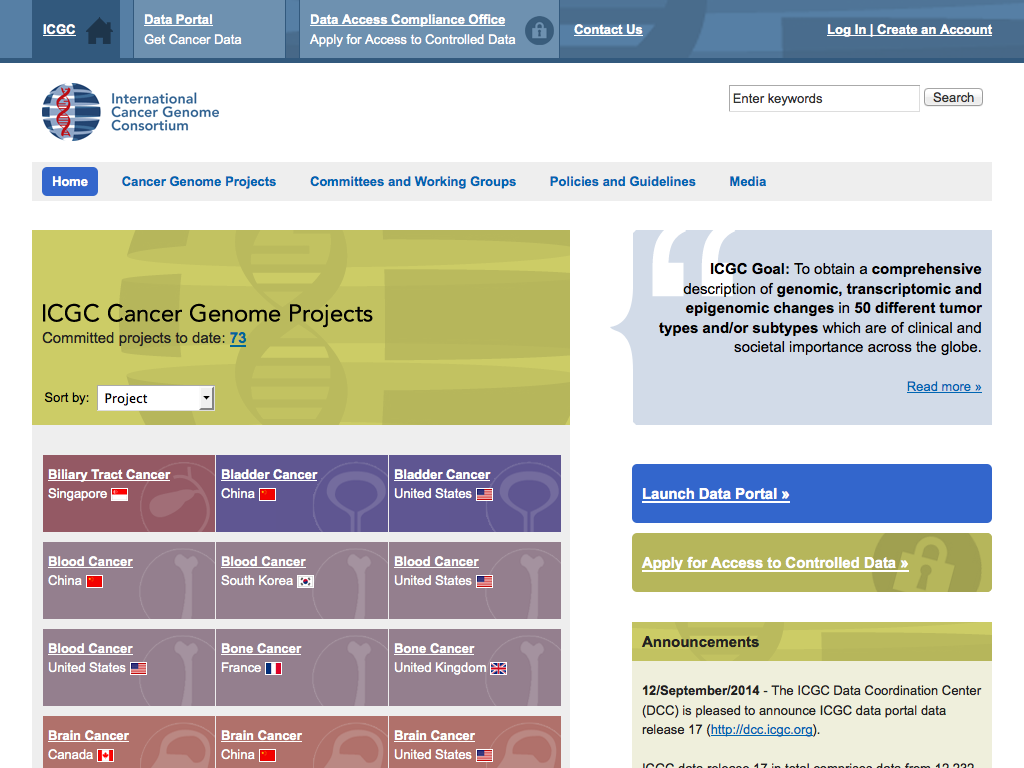Open the http://dcc.icgc.org link
The image size is (1024, 768).
761,729
